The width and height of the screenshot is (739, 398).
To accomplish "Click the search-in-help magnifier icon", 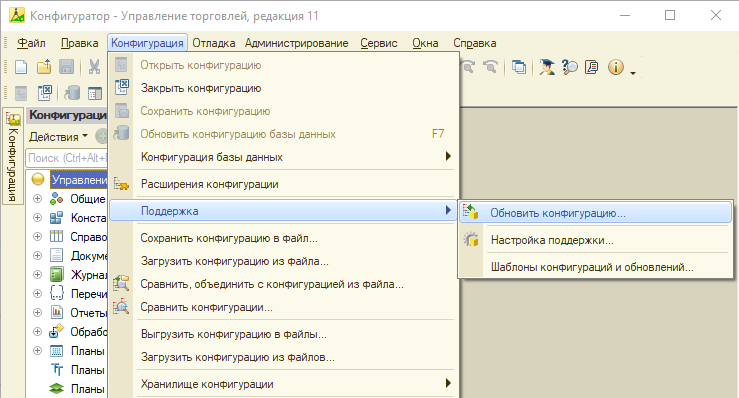I will (569, 67).
